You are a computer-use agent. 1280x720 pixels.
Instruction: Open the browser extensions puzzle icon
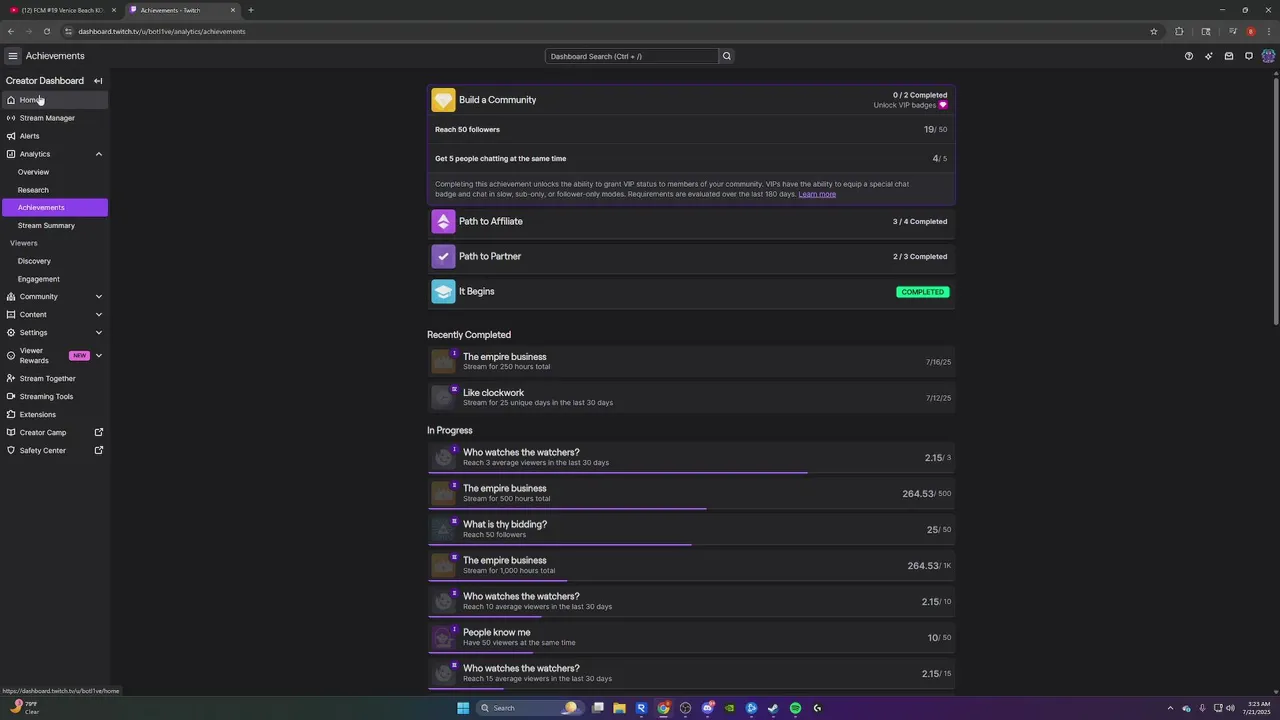[1179, 31]
